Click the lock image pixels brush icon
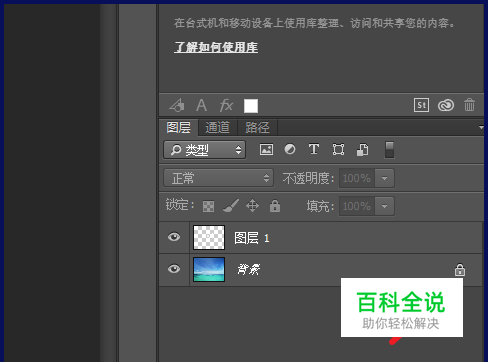This screenshot has width=488, height=362. (231, 206)
